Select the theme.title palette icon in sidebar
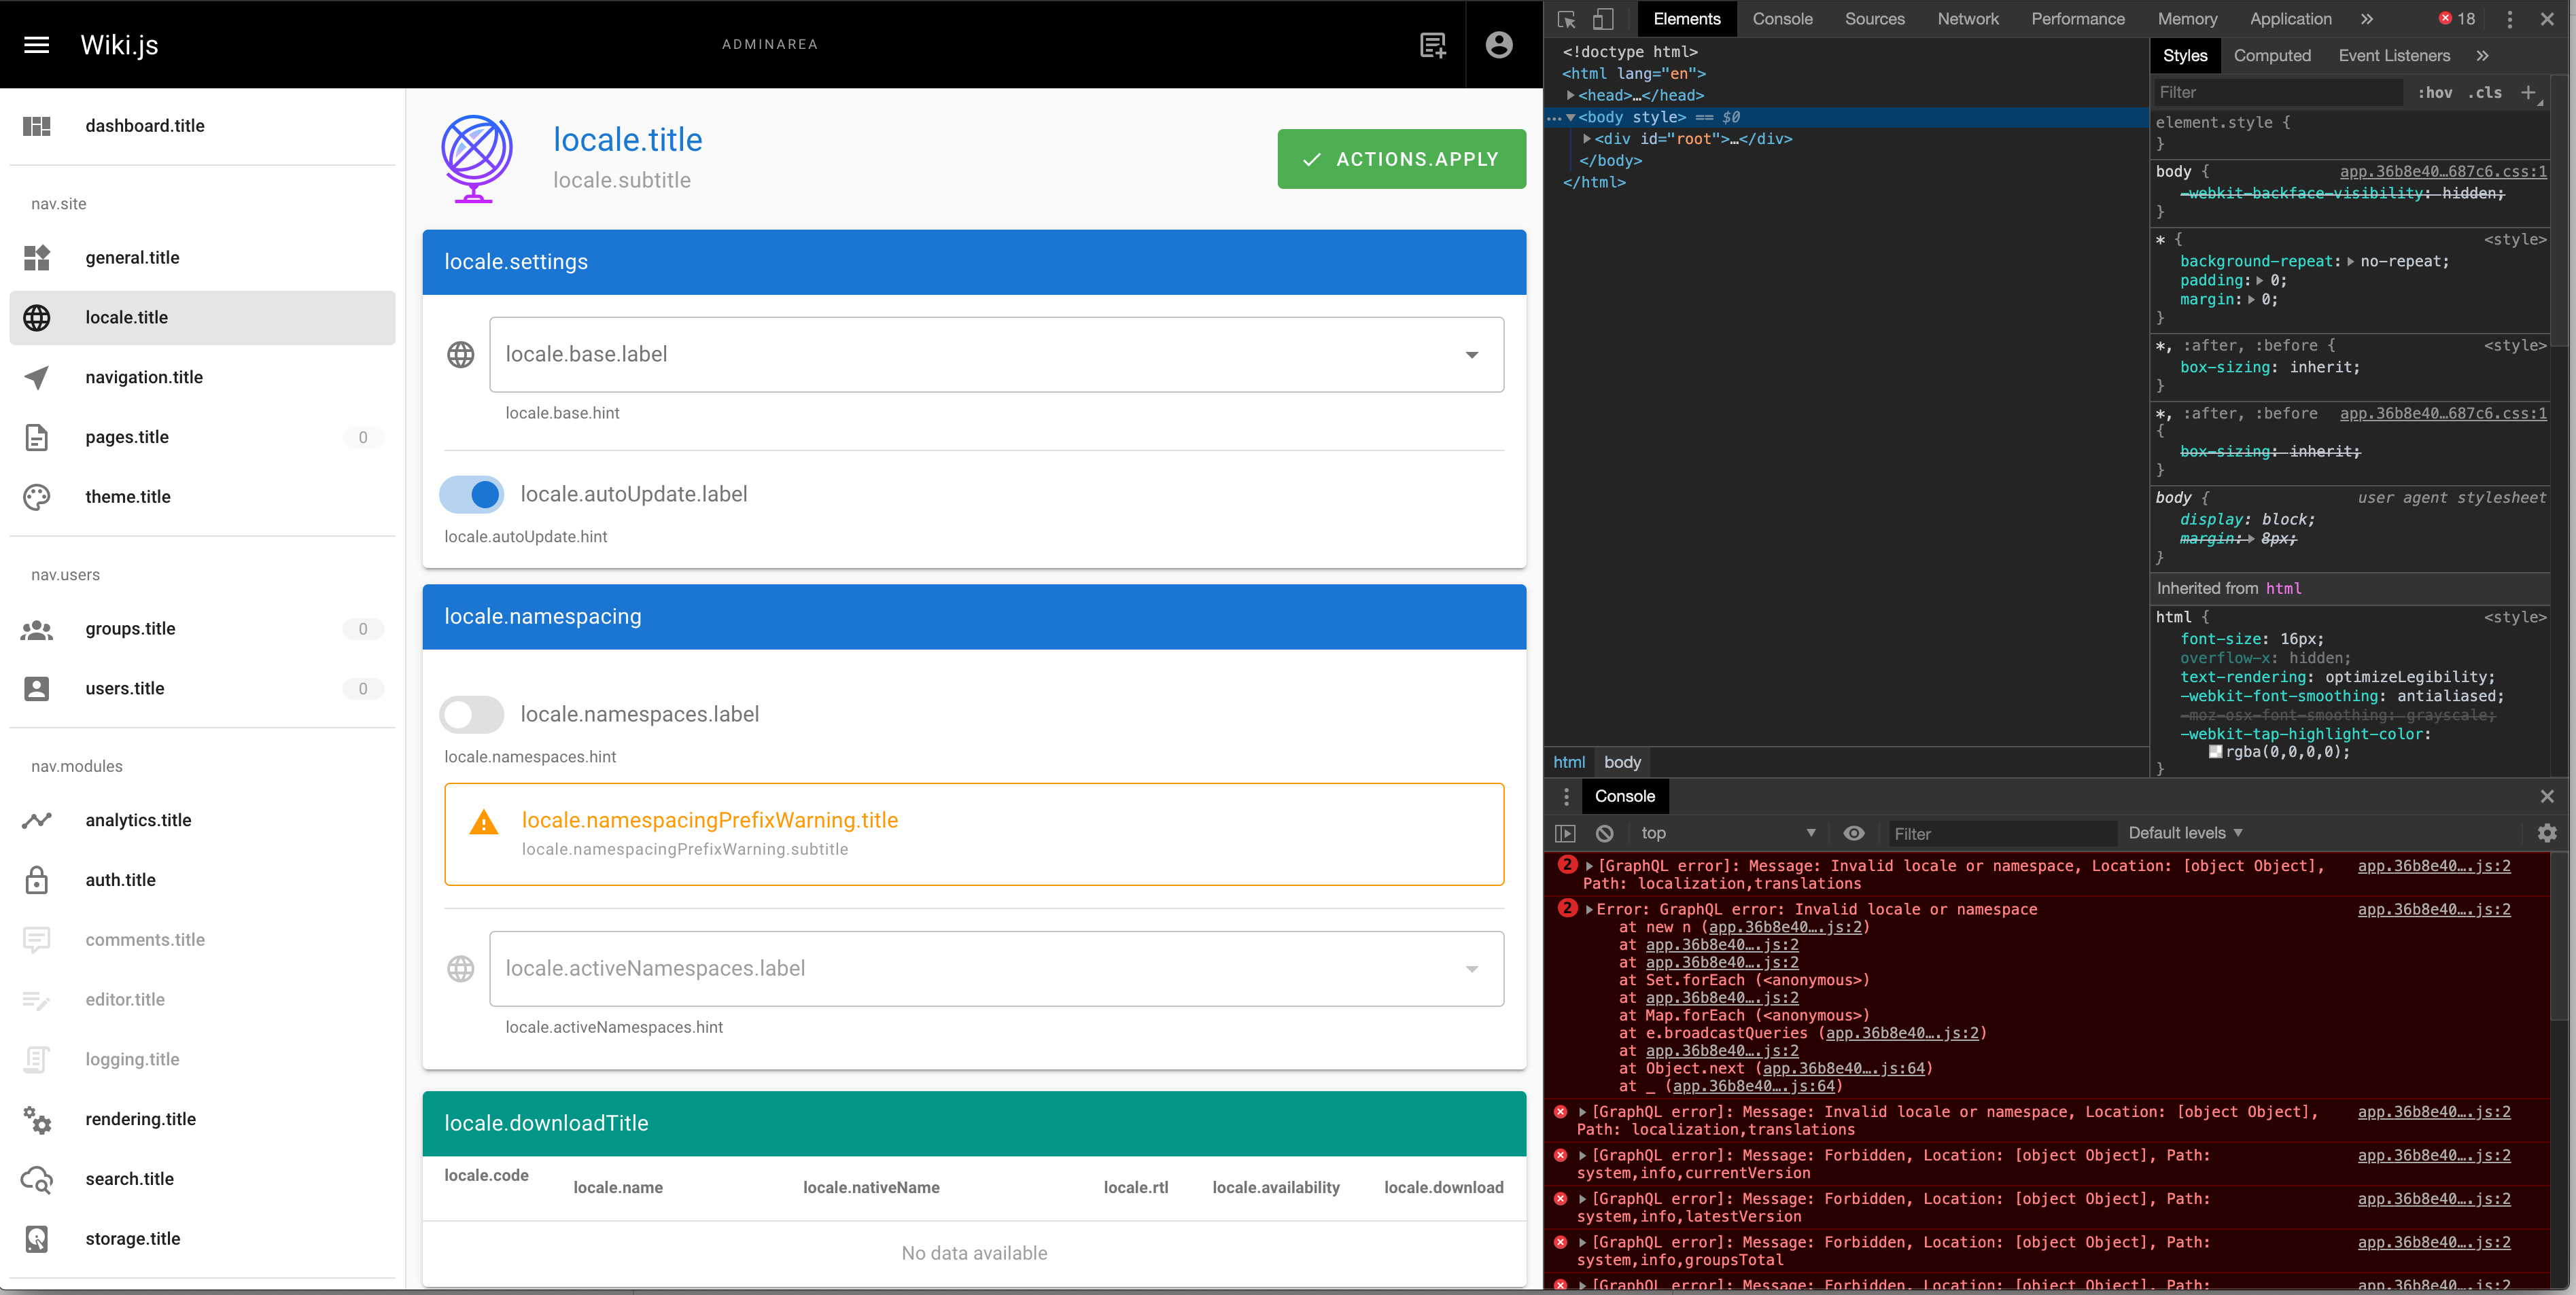The image size is (2576, 1295). click(x=37, y=497)
